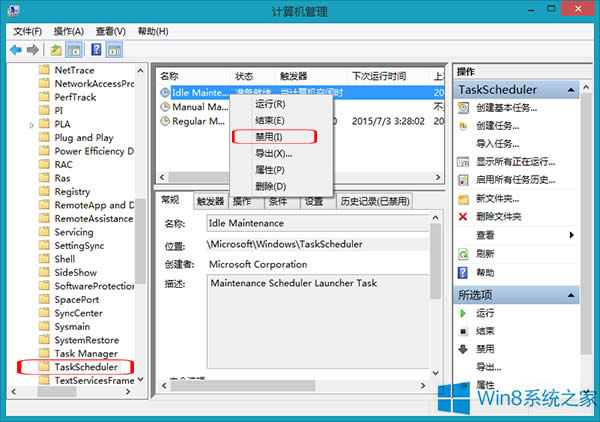Collapse the TaskScheduler section in Actions pane
The height and width of the screenshot is (422, 600).
click(586, 90)
